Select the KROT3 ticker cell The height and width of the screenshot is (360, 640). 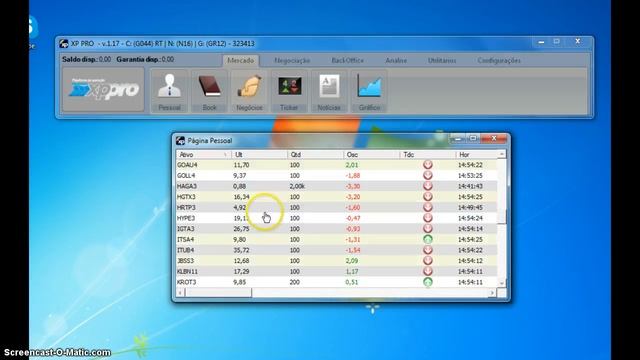click(187, 282)
